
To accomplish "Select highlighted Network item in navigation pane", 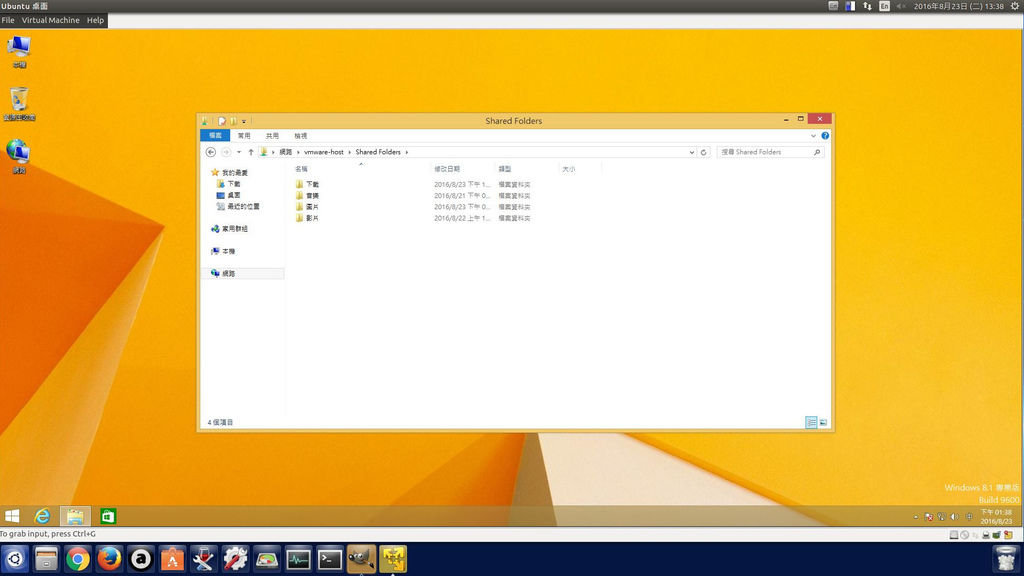I will coord(243,274).
